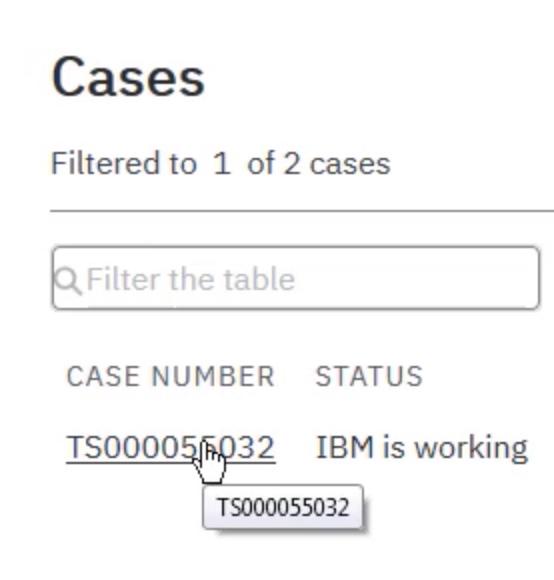
Task: Click the word CASE in column header
Action: click(x=103, y=377)
